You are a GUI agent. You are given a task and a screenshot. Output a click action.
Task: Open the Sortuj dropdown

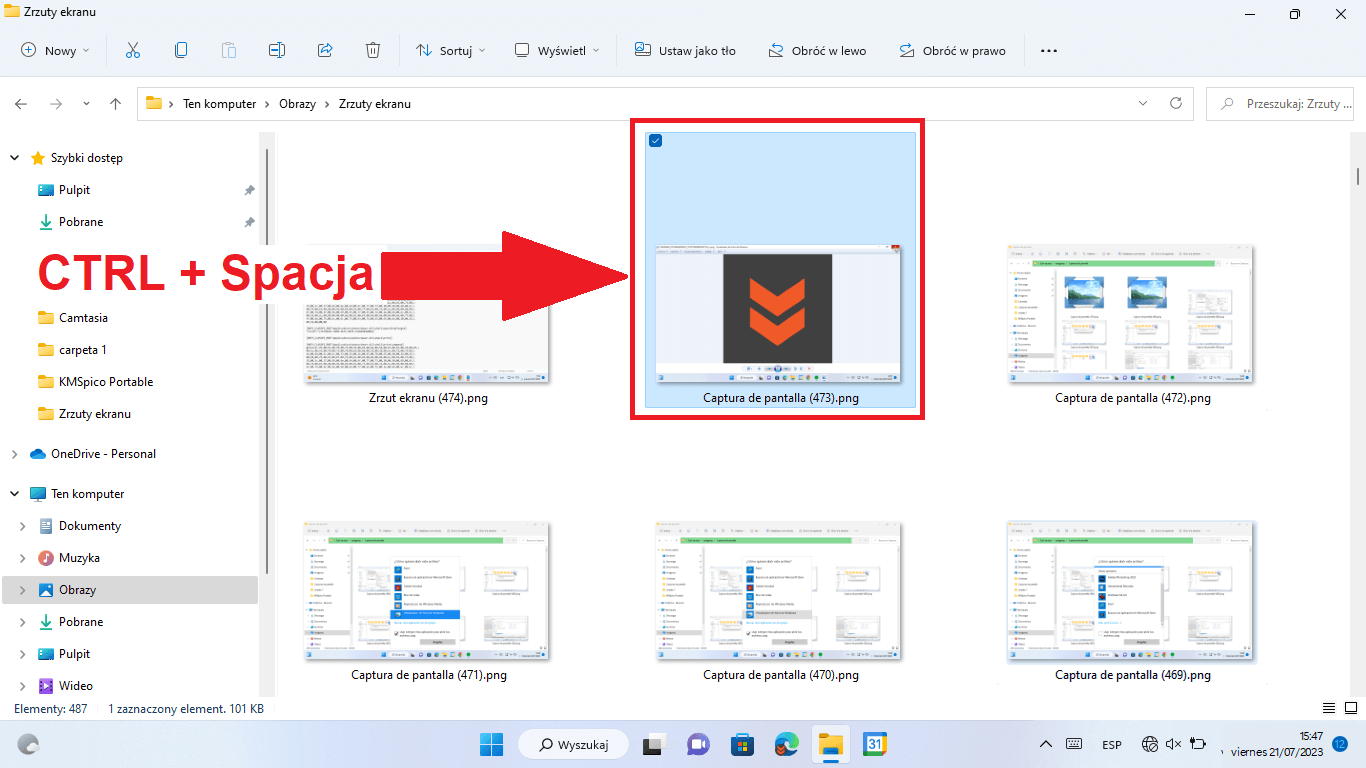[x=451, y=50]
